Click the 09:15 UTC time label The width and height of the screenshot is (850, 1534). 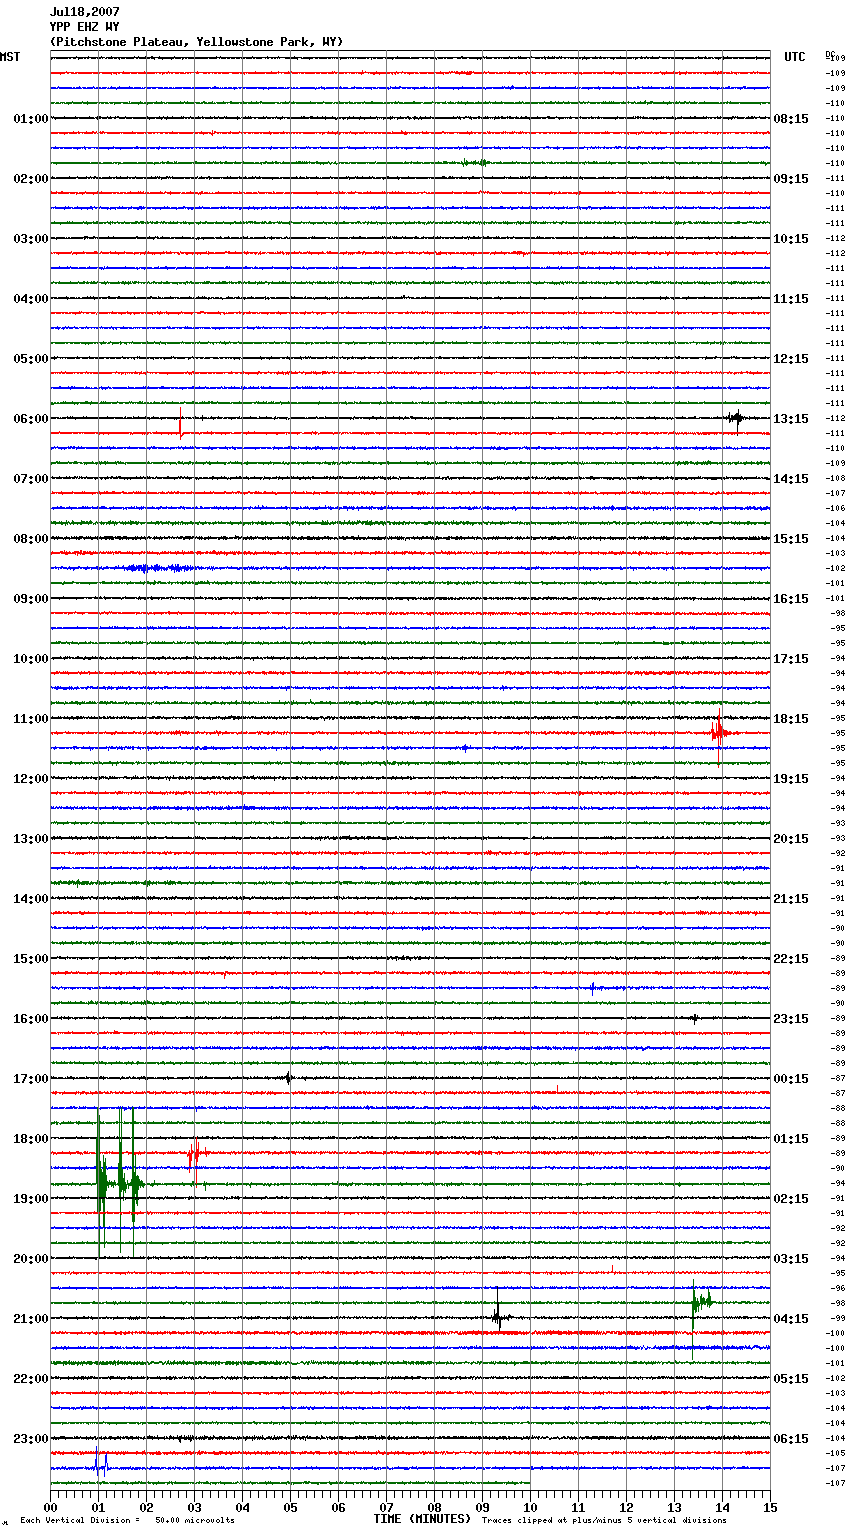click(791, 179)
